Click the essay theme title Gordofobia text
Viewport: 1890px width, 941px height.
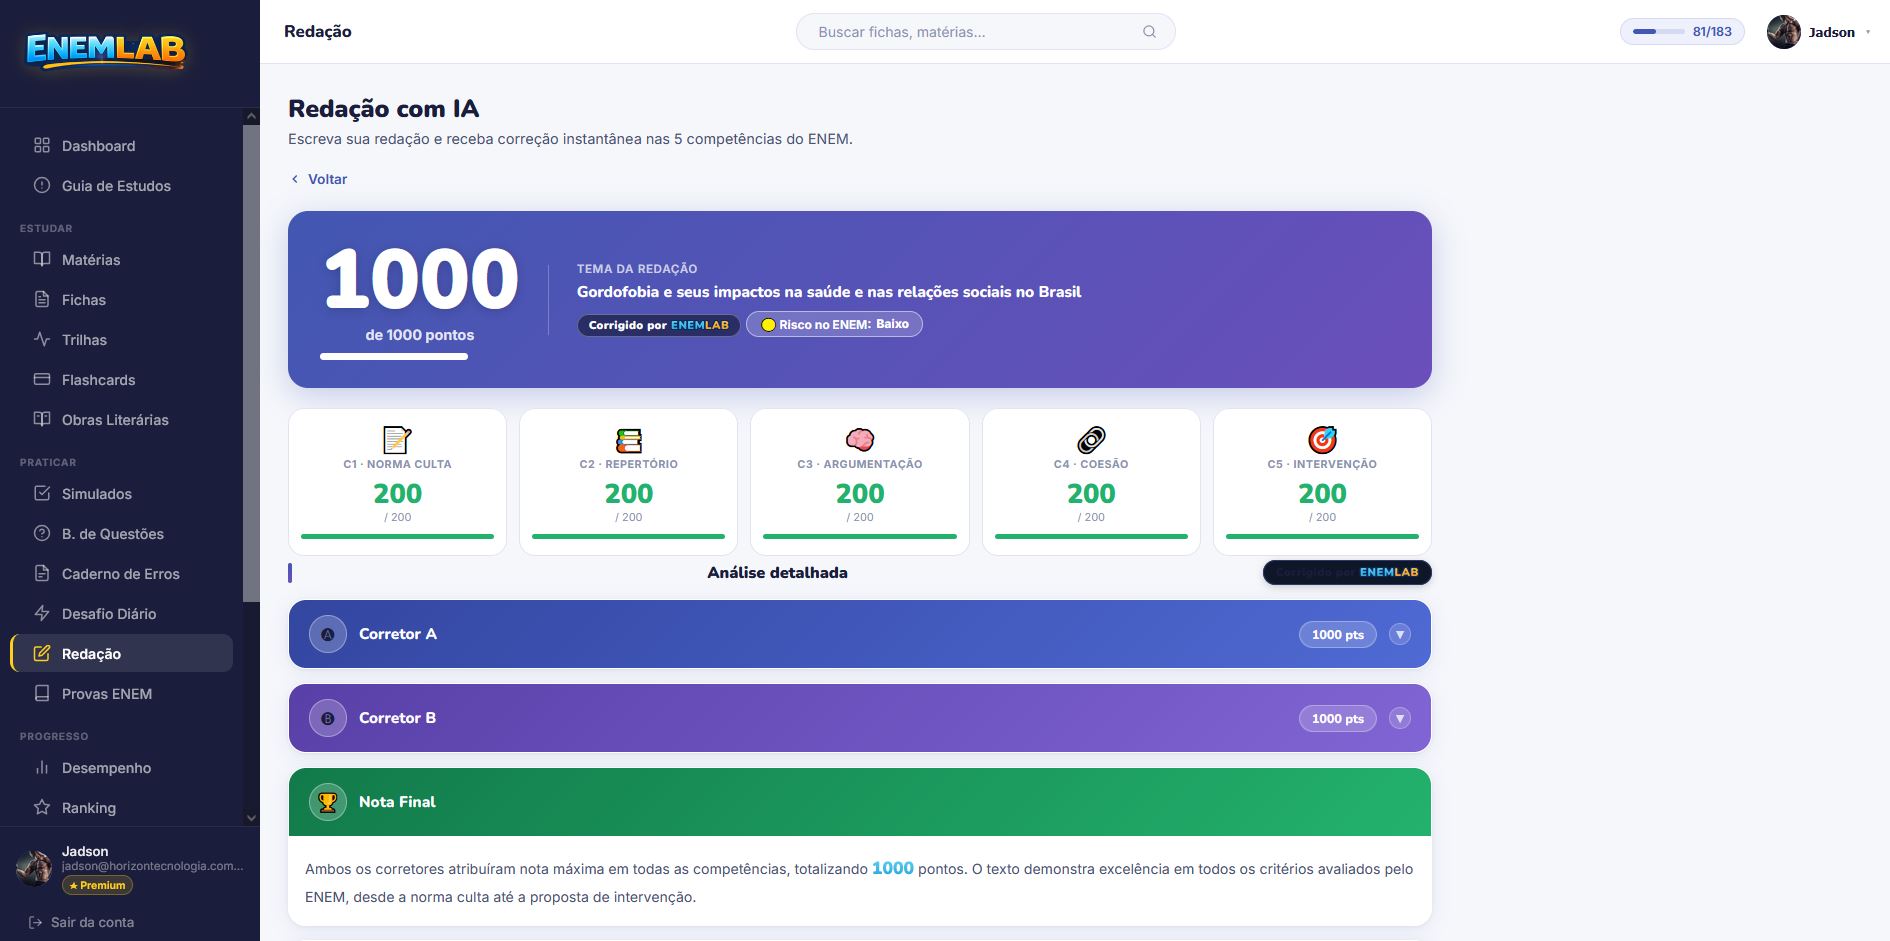click(x=829, y=292)
